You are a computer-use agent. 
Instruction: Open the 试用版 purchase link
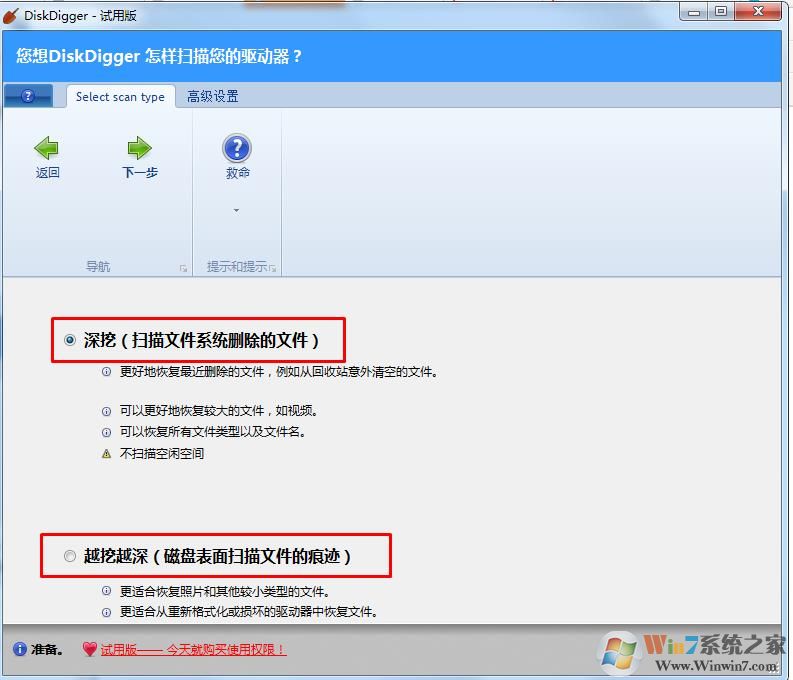coord(193,649)
